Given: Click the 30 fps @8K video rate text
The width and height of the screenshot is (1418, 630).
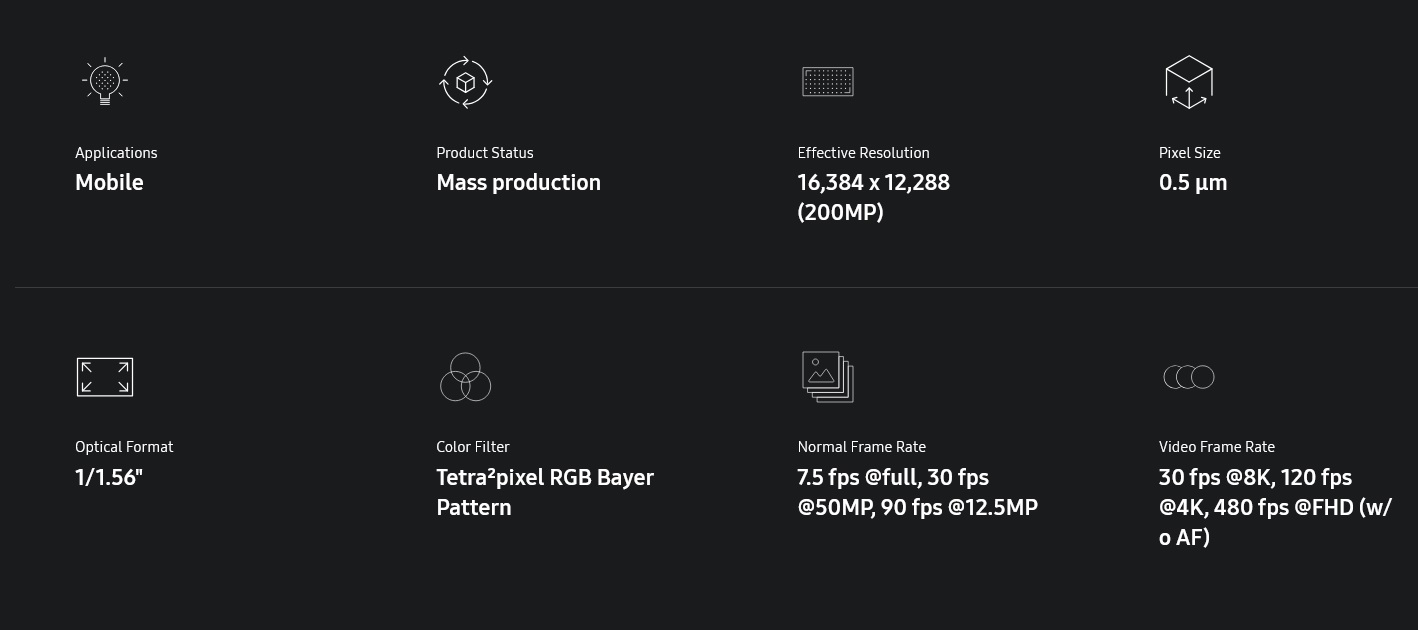Looking at the screenshot, I should tap(1212, 478).
